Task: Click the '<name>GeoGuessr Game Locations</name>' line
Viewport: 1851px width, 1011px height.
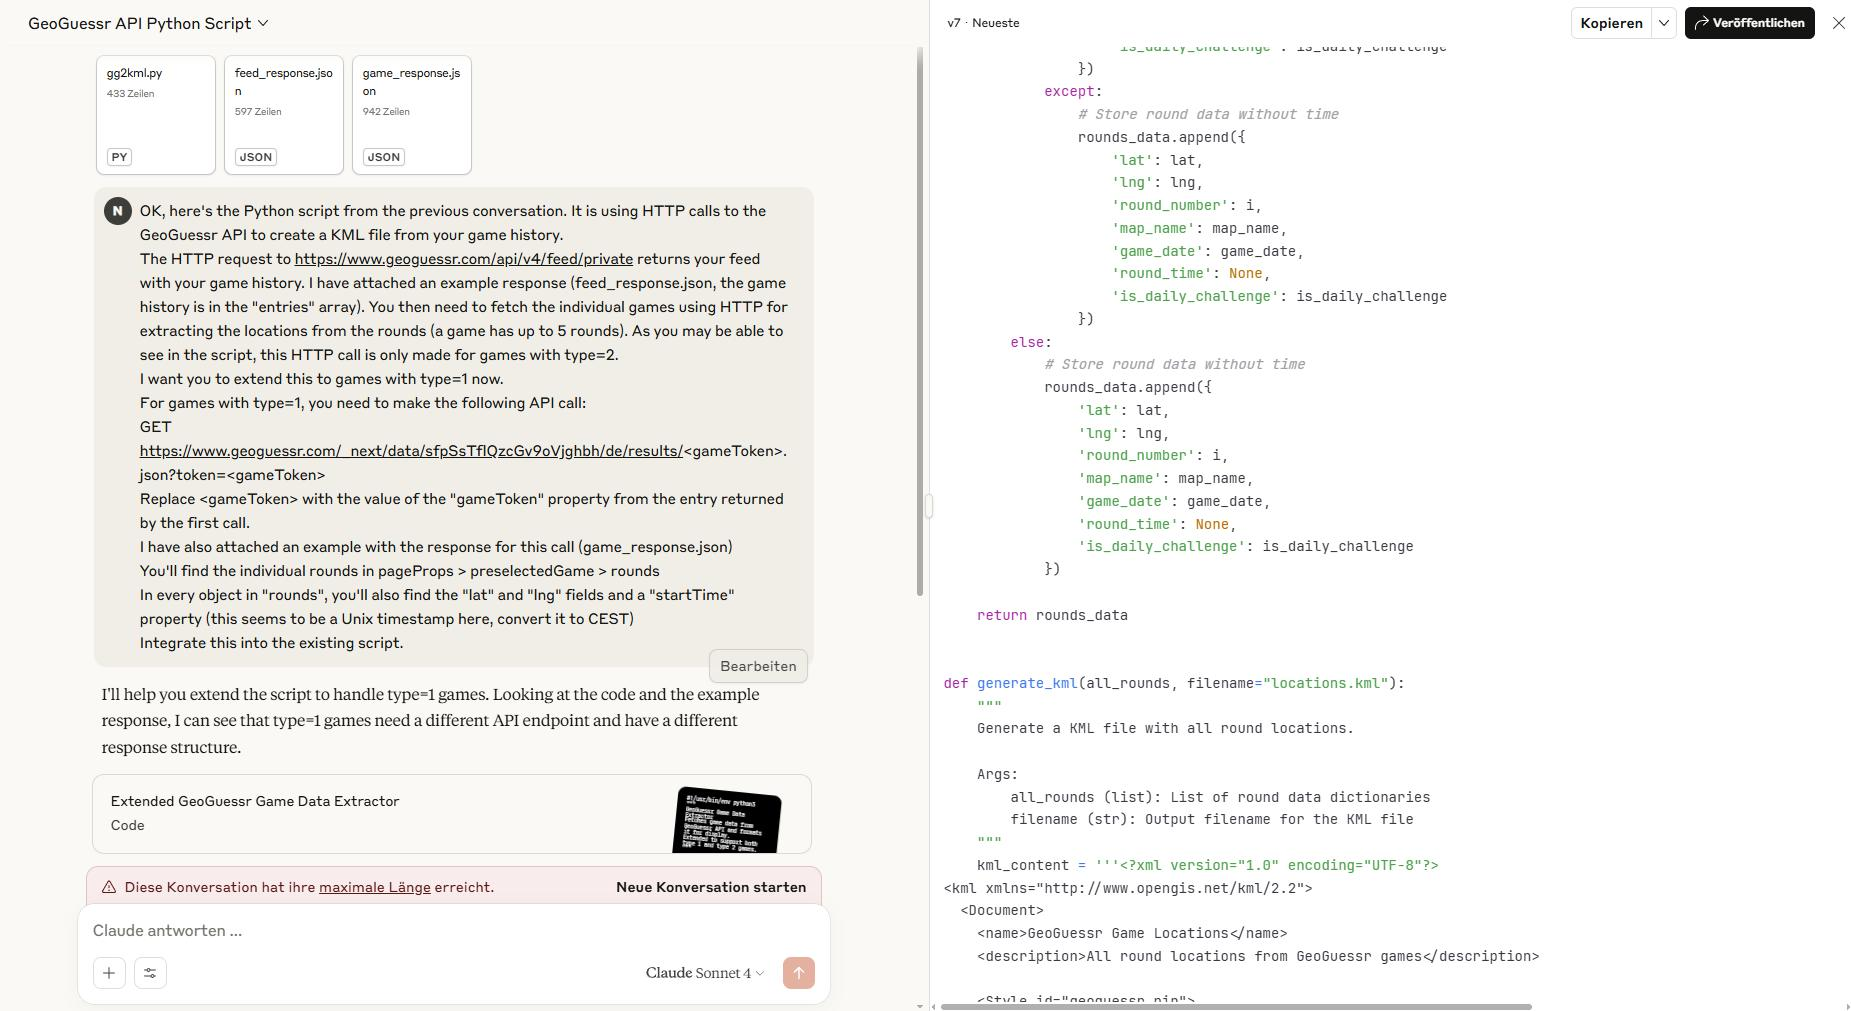Action: (x=1132, y=933)
